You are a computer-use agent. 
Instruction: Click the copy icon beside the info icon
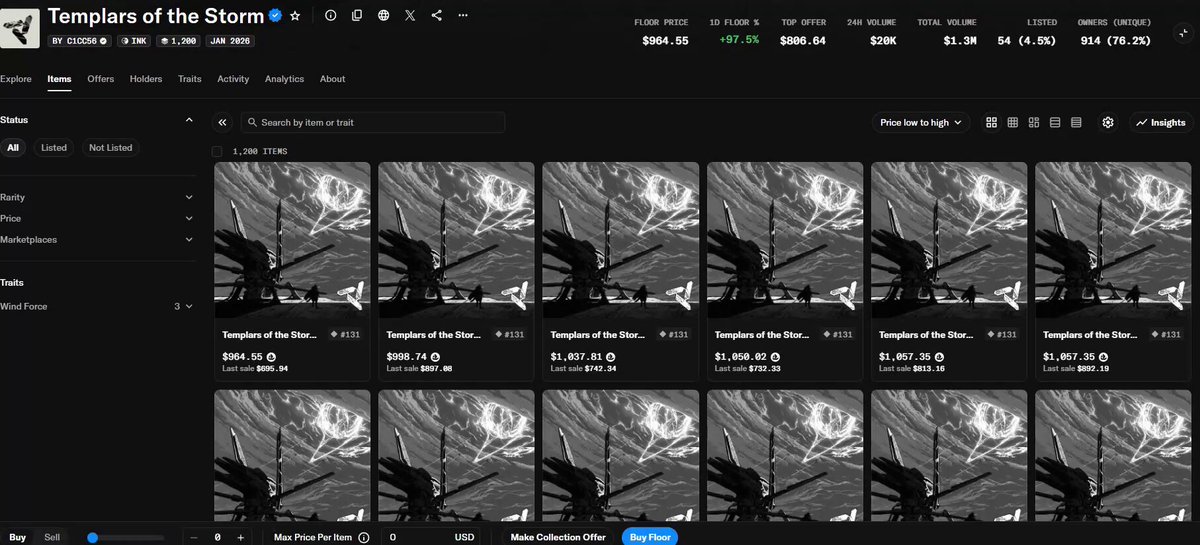(357, 16)
